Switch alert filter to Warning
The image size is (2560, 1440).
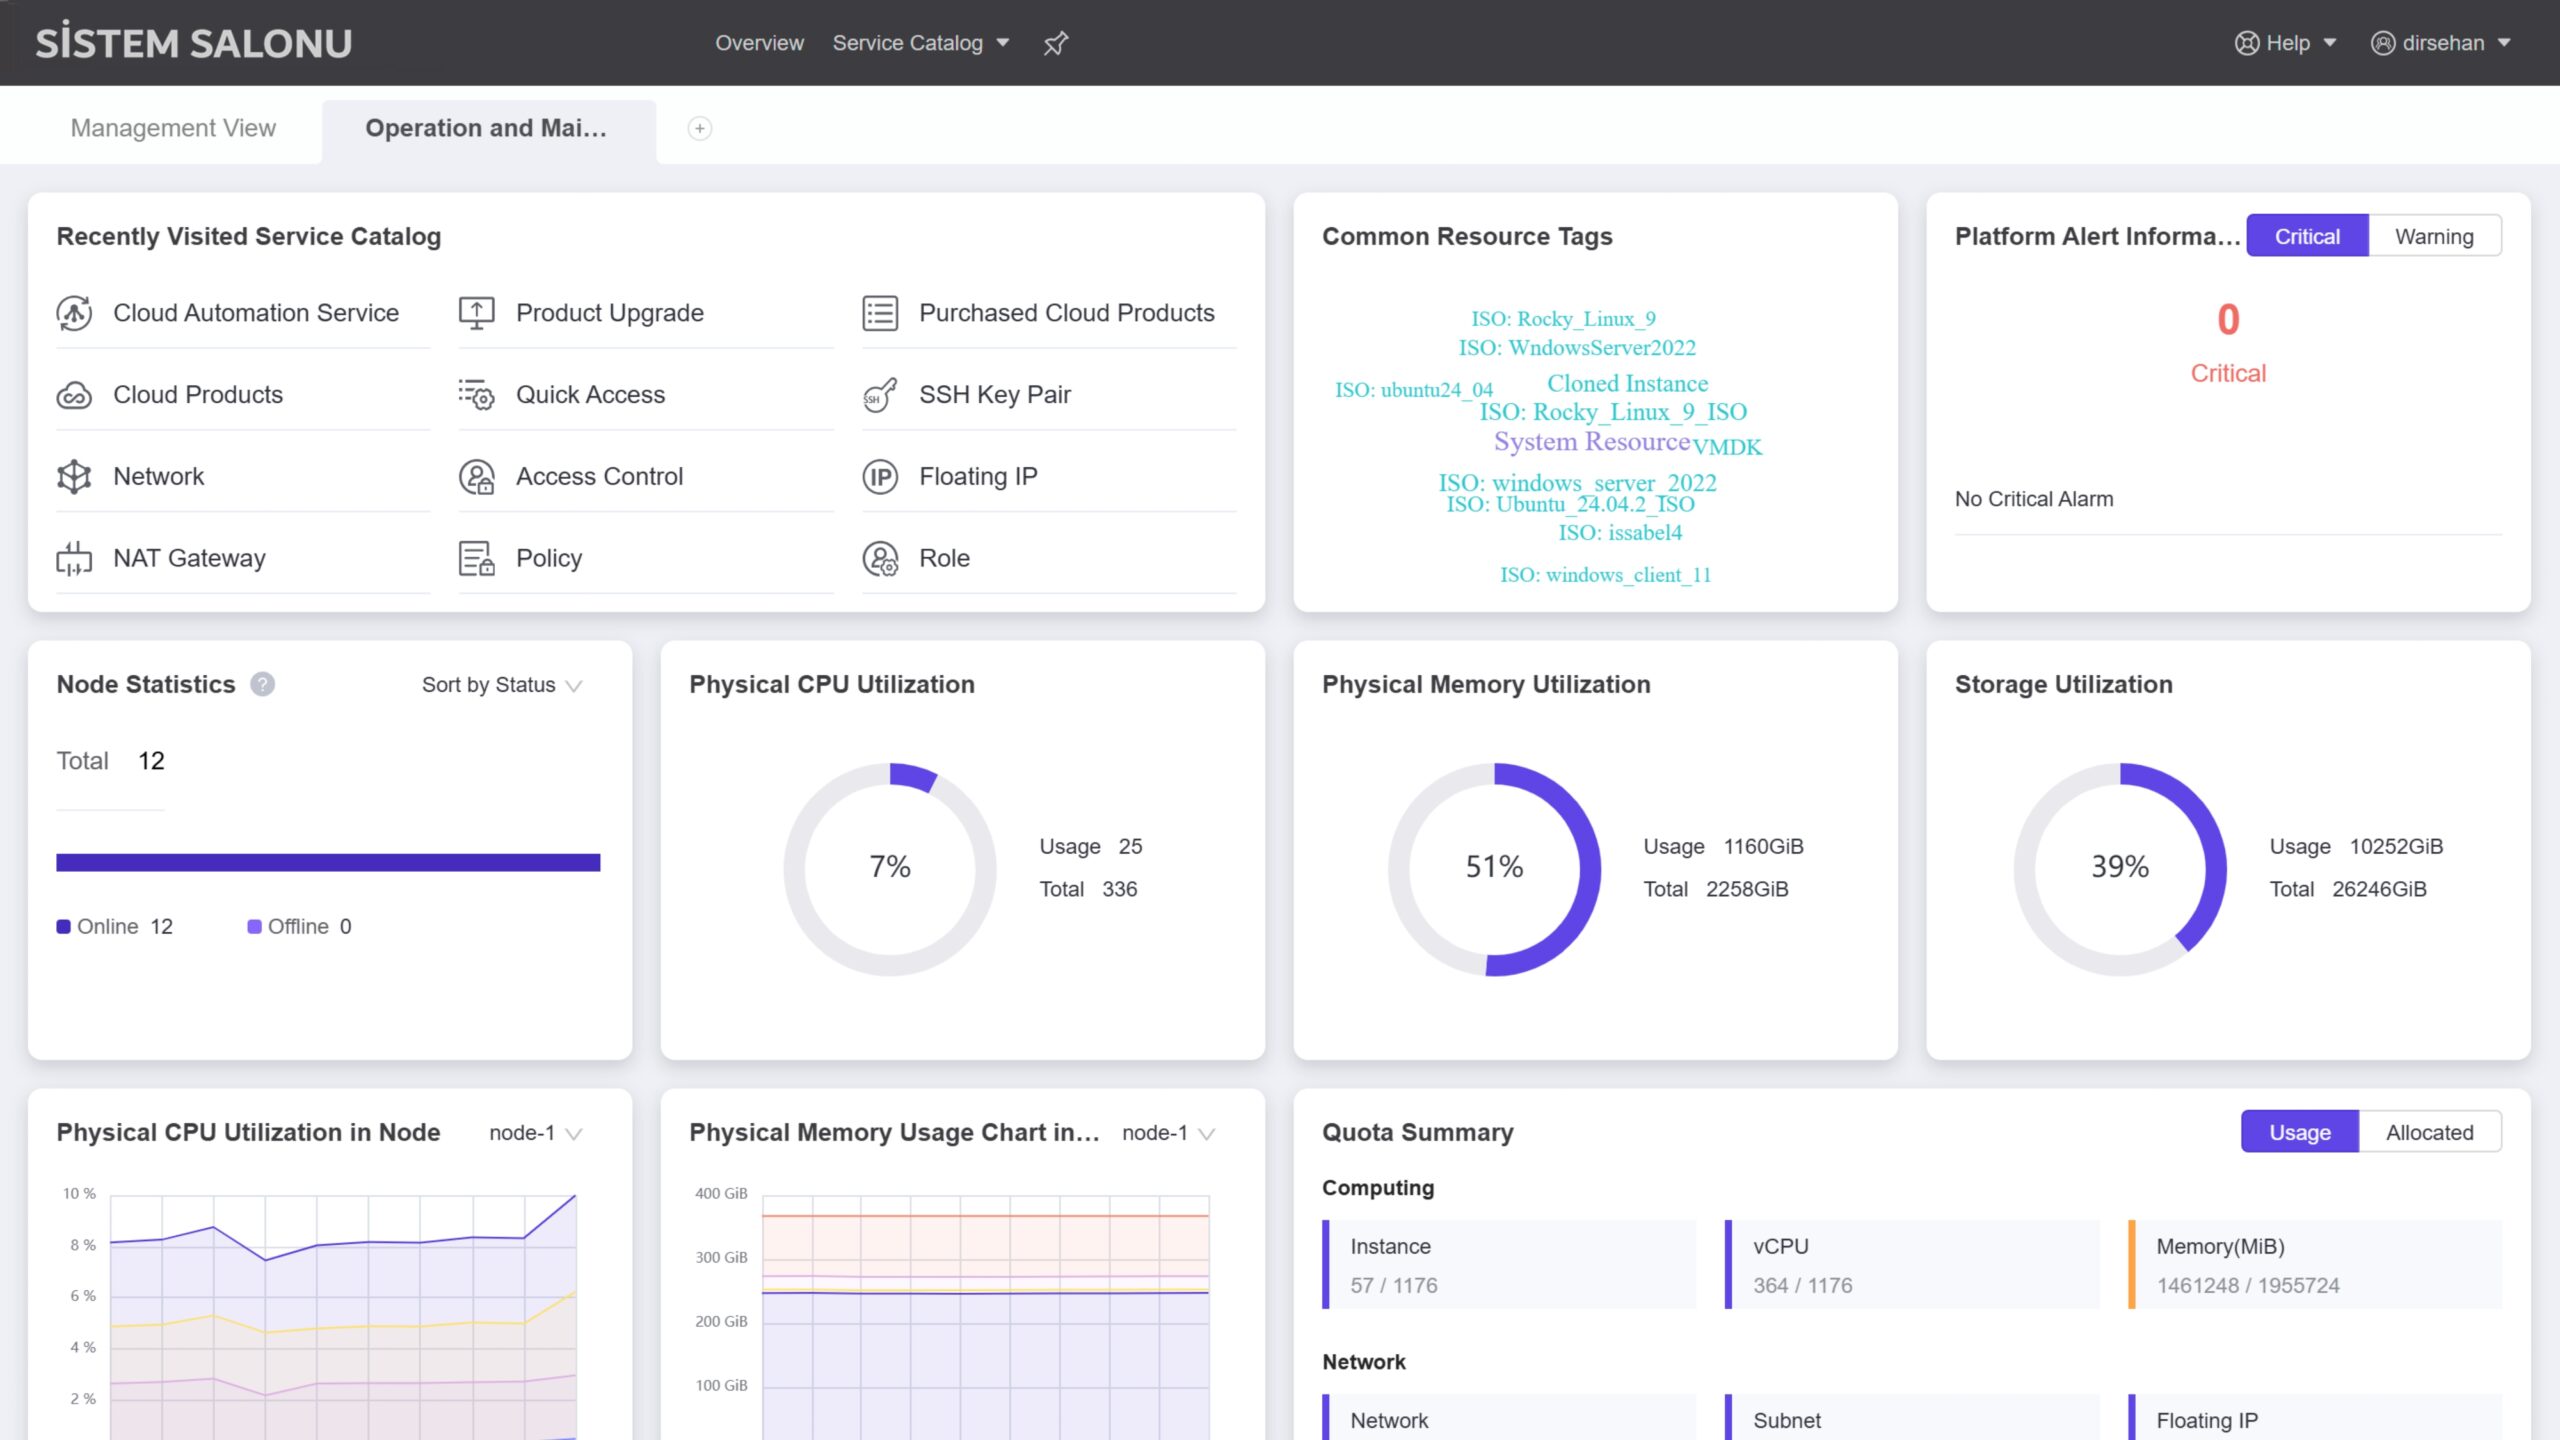point(2433,236)
